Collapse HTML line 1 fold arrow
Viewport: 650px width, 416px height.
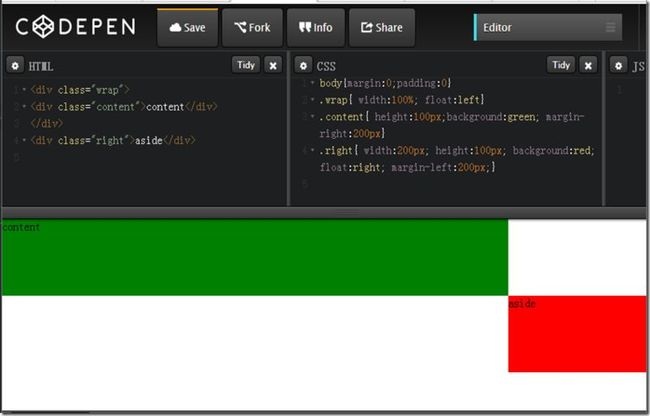(x=24, y=89)
